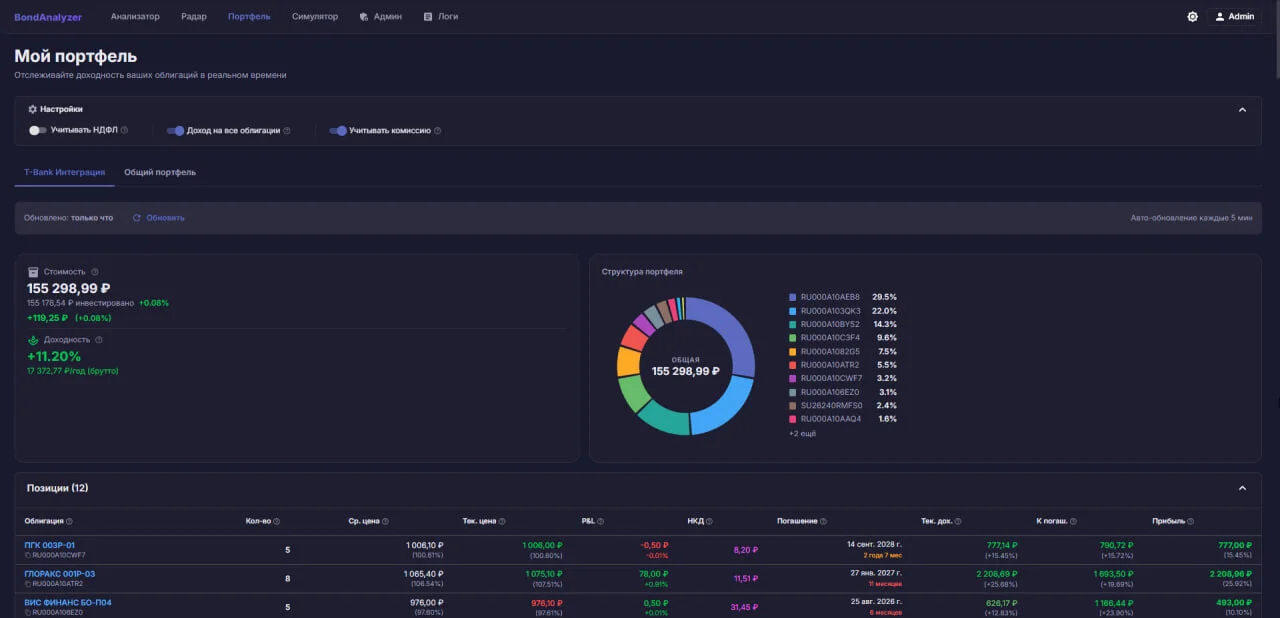
Task: Click the BondAnalyzer logo link
Action: pos(48,17)
